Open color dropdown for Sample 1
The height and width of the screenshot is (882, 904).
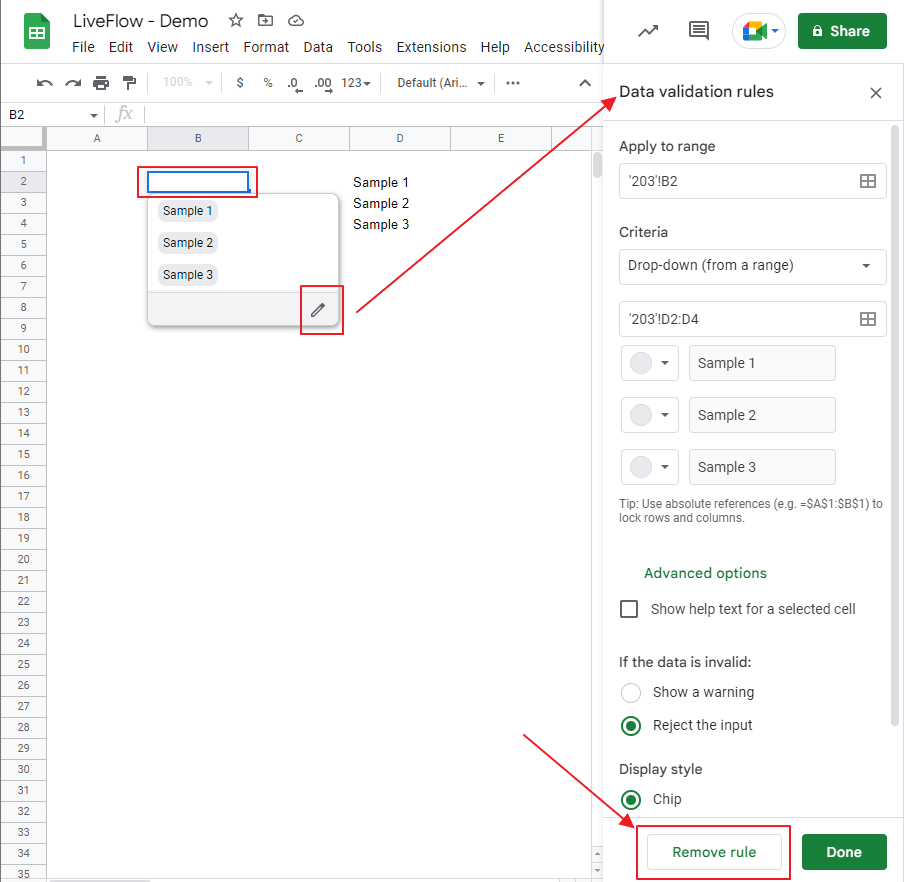click(650, 363)
